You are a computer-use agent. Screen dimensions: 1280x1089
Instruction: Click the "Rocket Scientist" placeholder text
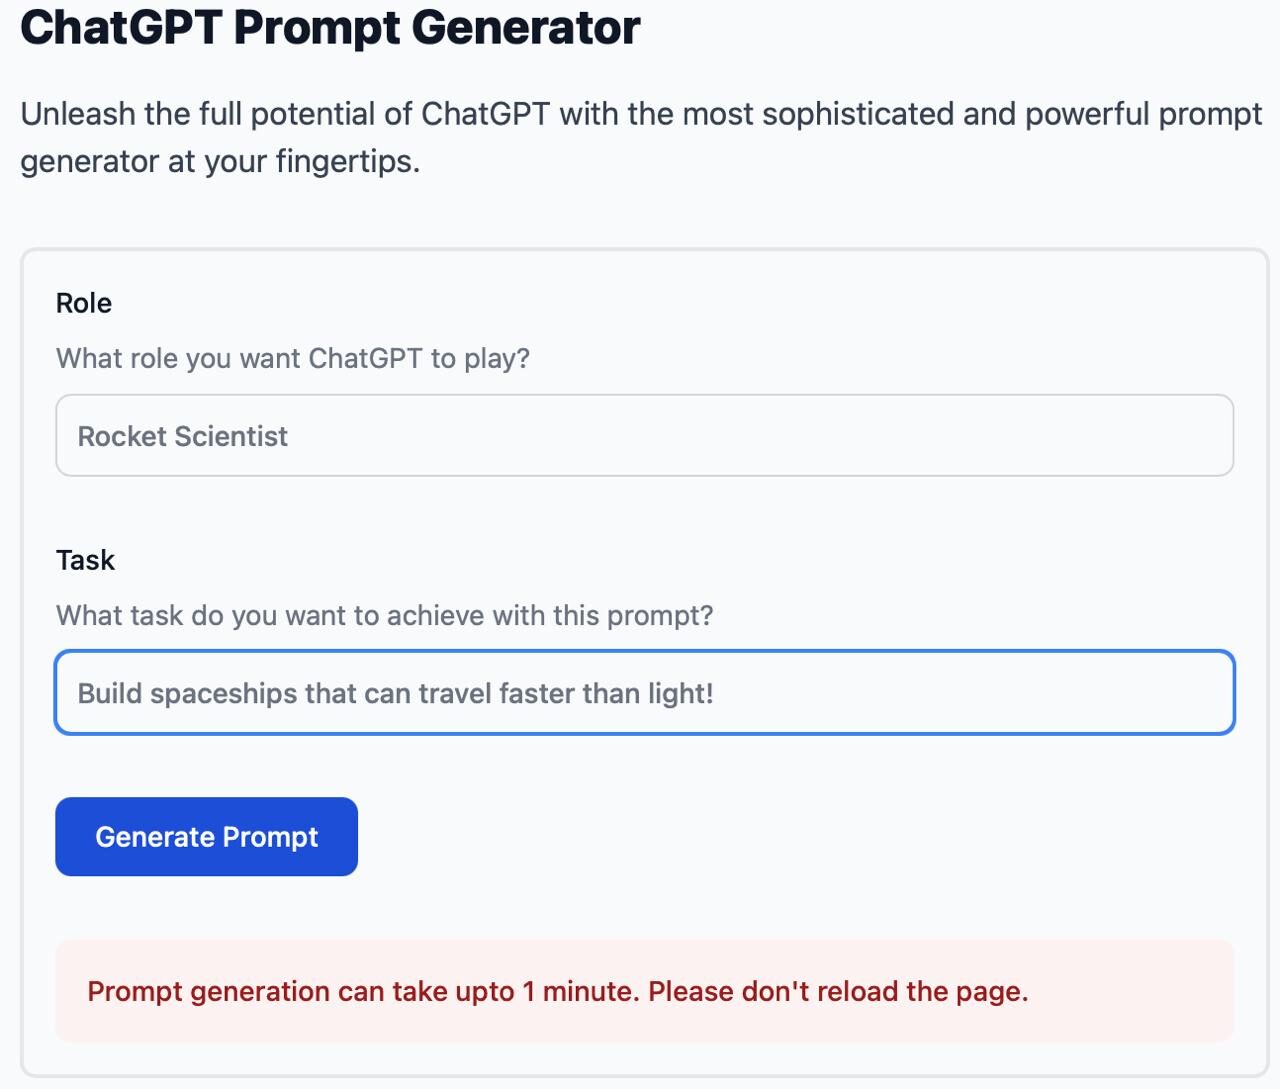tap(183, 436)
